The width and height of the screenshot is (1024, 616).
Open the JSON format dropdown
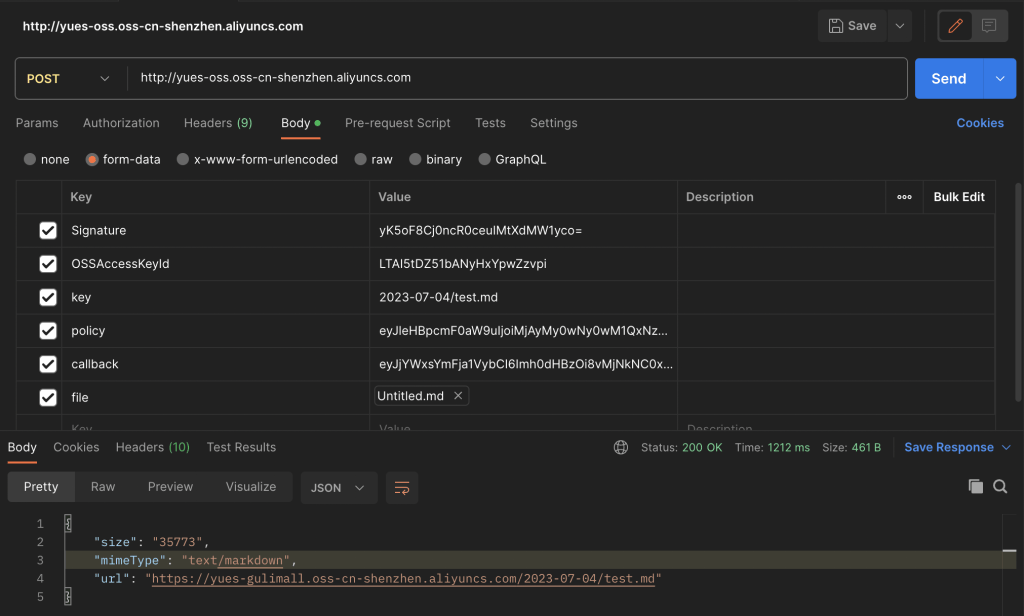338,487
